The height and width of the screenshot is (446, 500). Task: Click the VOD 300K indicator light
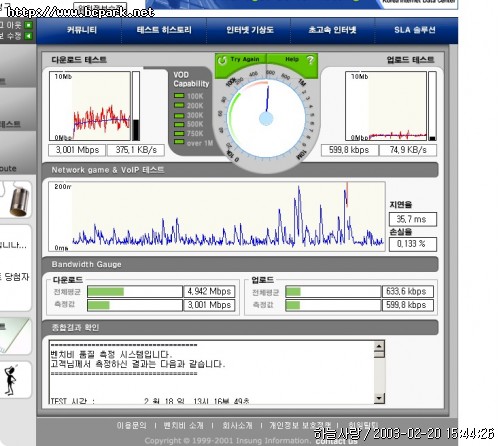[x=179, y=115]
